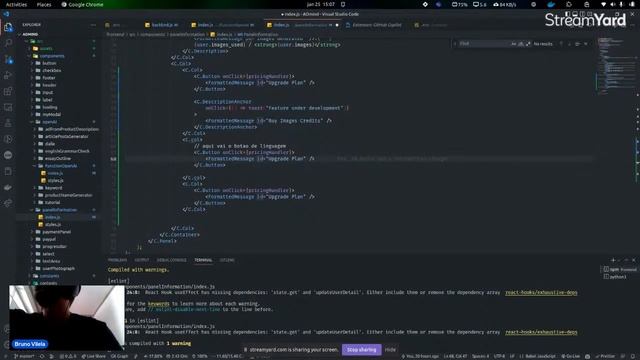Close the Find widget
This screenshot has width=640, height=360.
point(586,44)
